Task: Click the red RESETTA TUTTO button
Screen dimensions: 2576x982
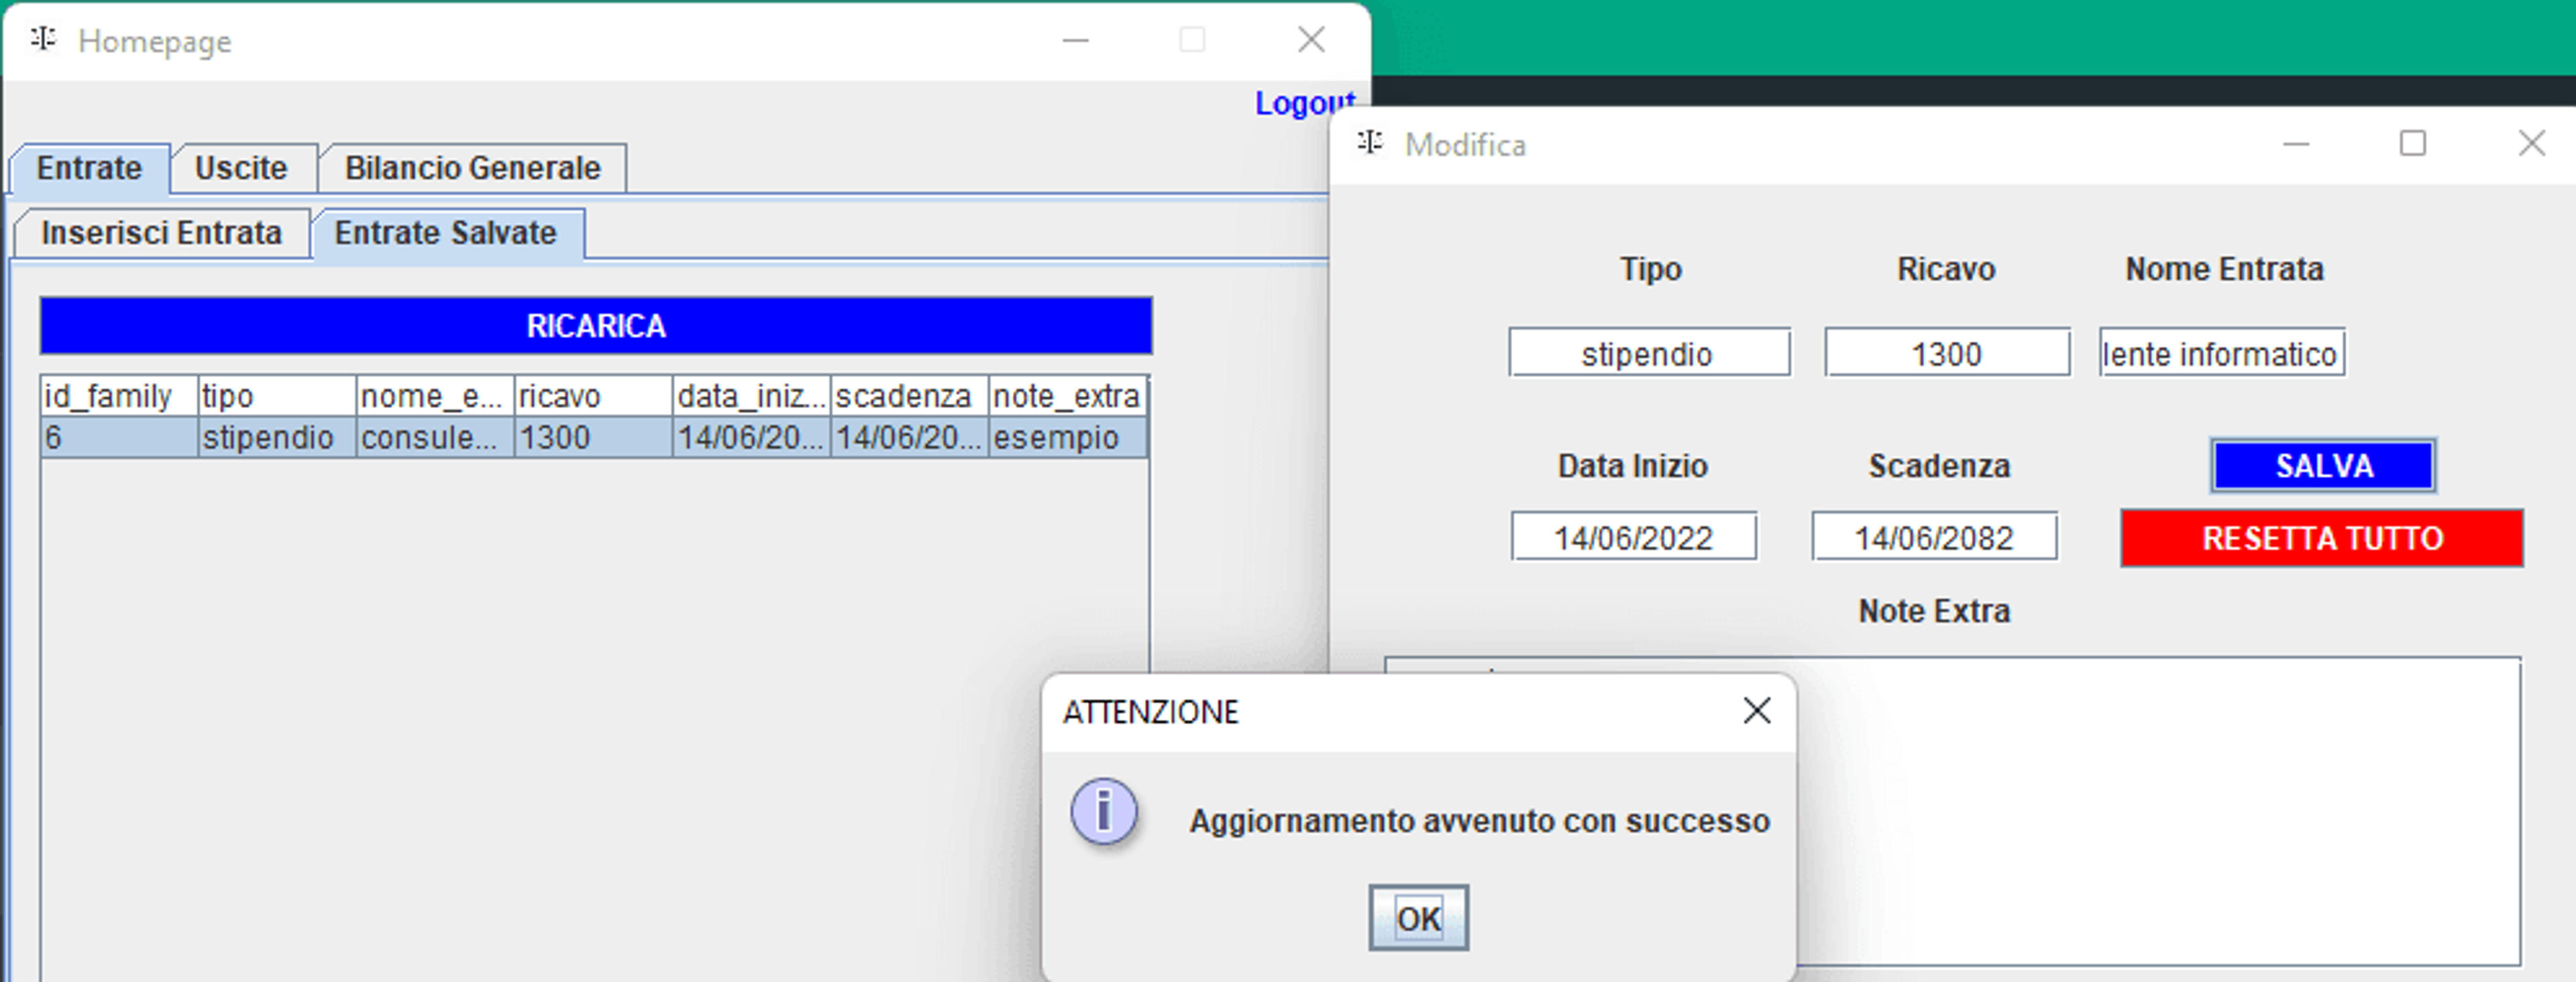Action: 2322,539
